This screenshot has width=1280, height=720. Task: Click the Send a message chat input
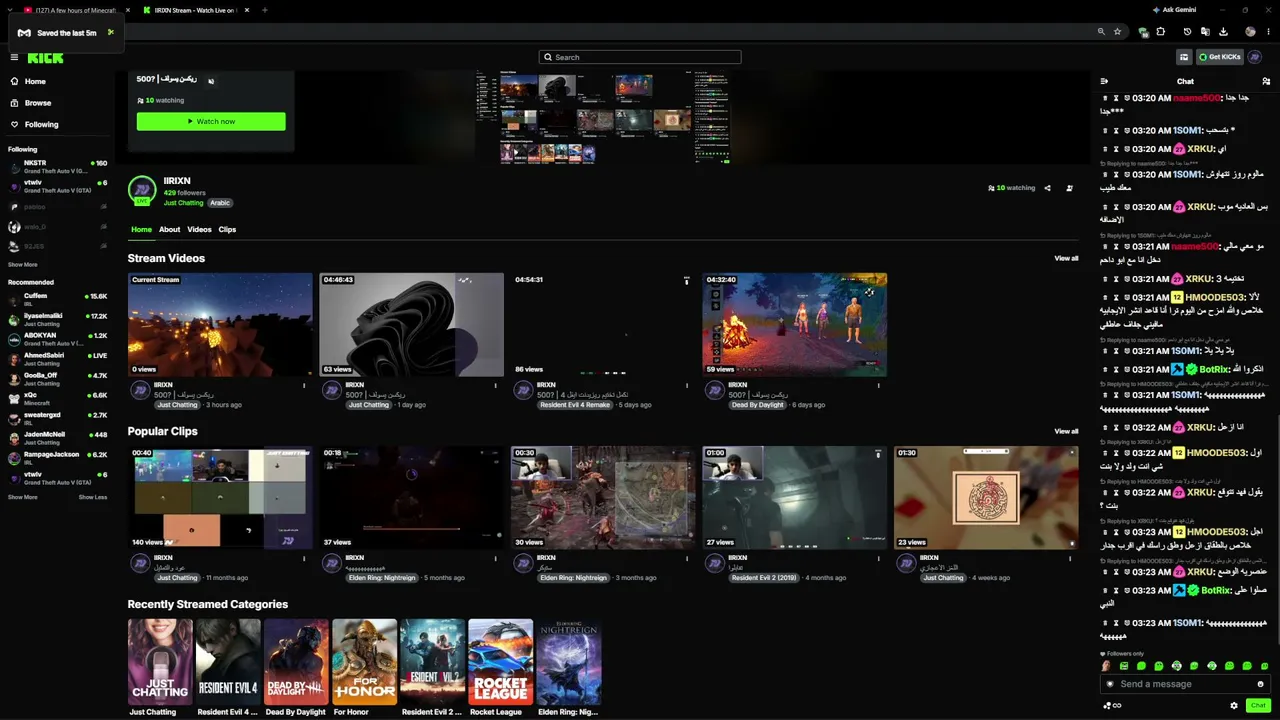coord(1185,684)
